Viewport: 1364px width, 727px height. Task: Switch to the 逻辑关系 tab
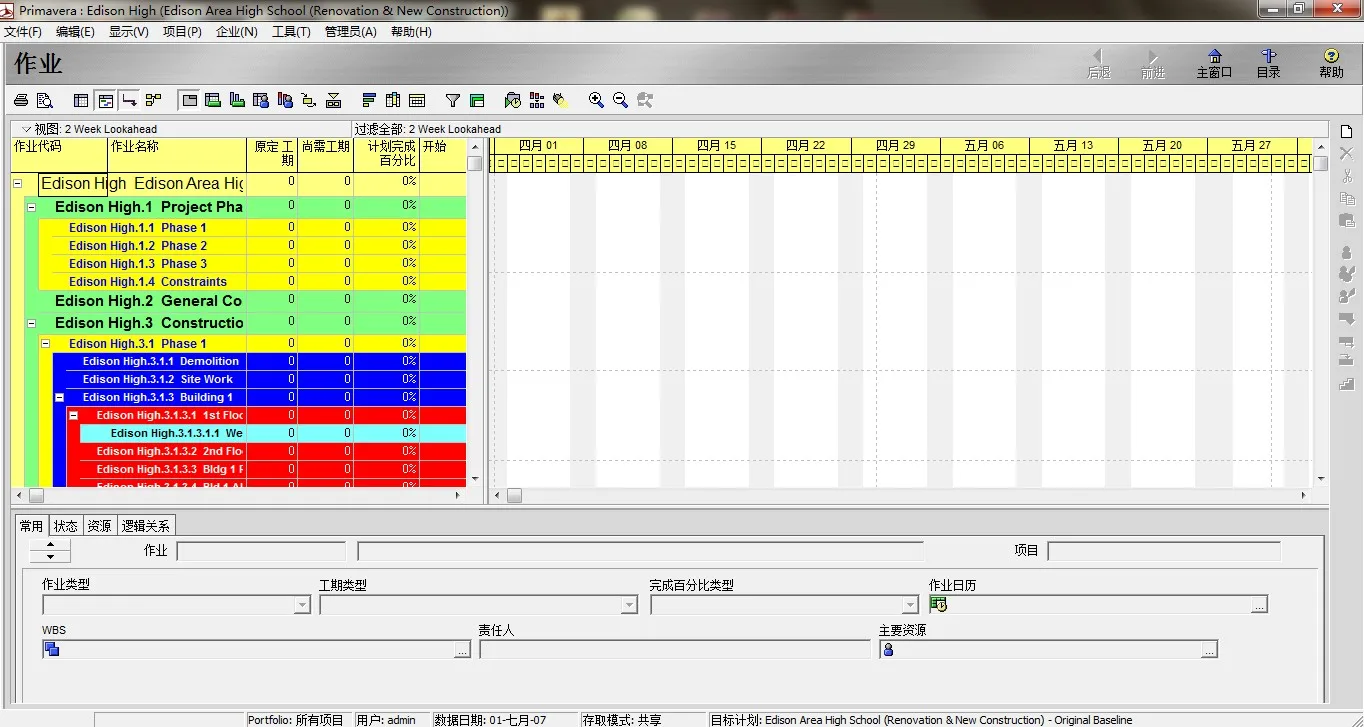[146, 526]
